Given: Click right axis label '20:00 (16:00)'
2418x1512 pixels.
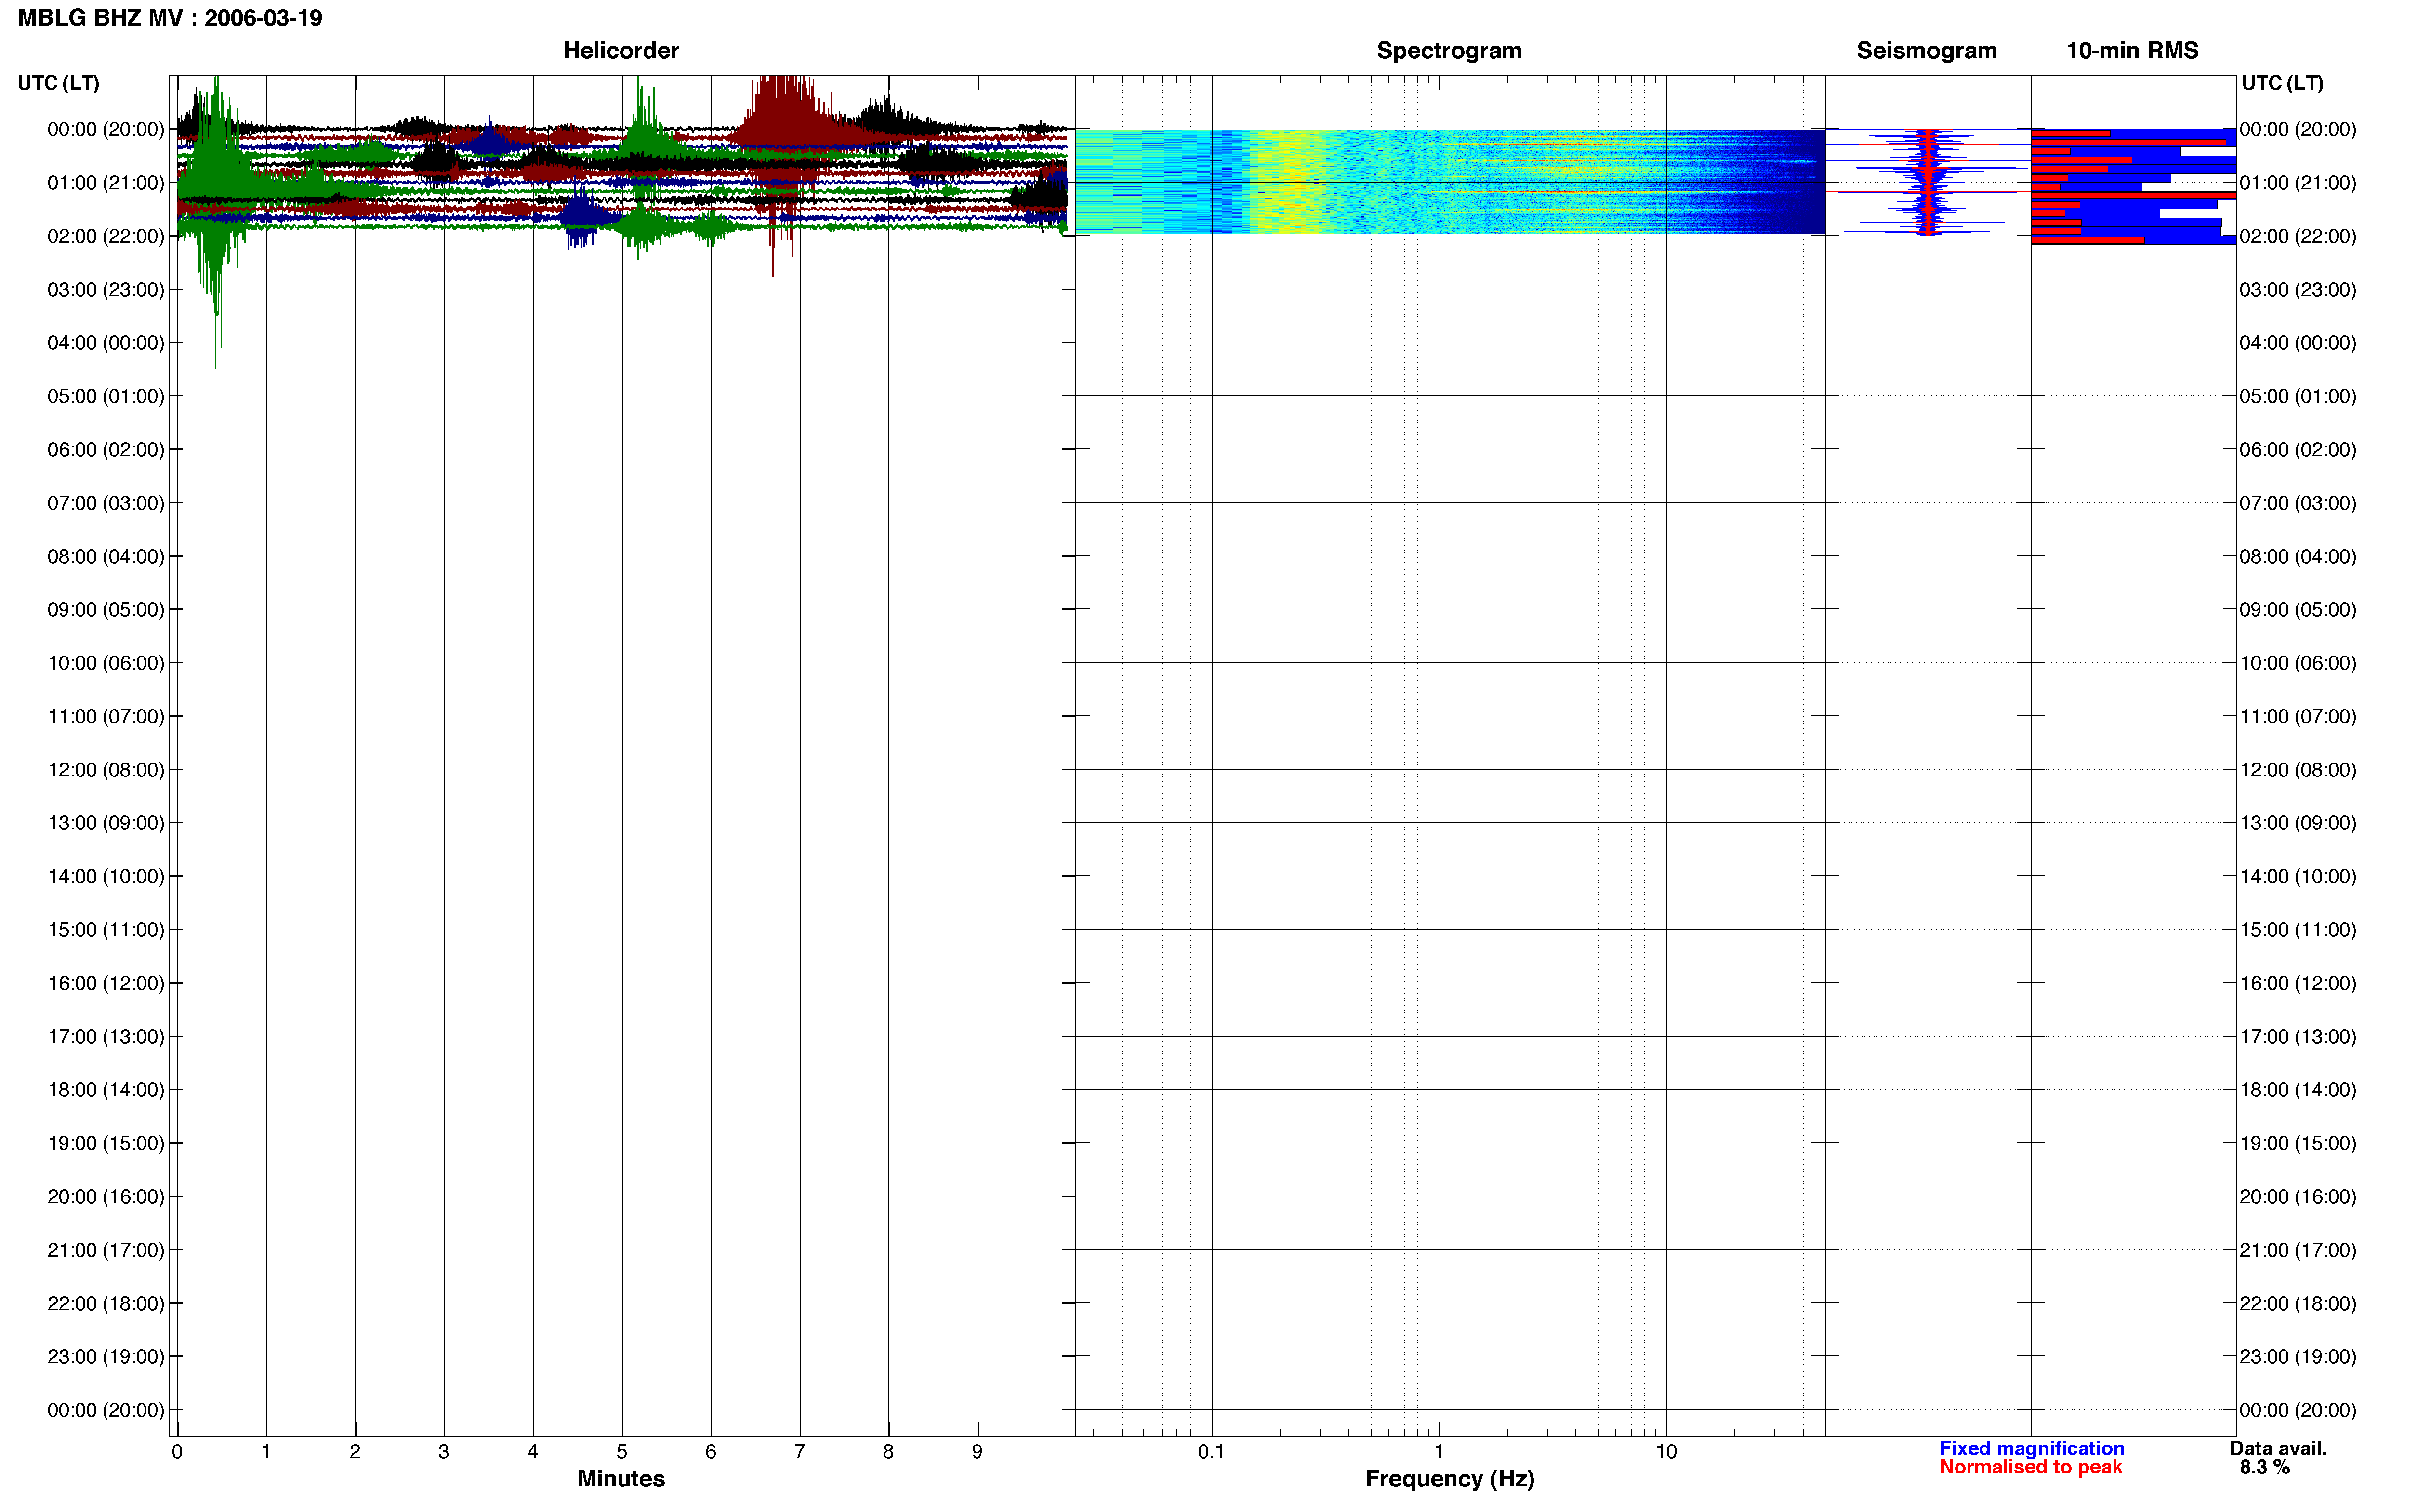Looking at the screenshot, I should (x=2298, y=1197).
